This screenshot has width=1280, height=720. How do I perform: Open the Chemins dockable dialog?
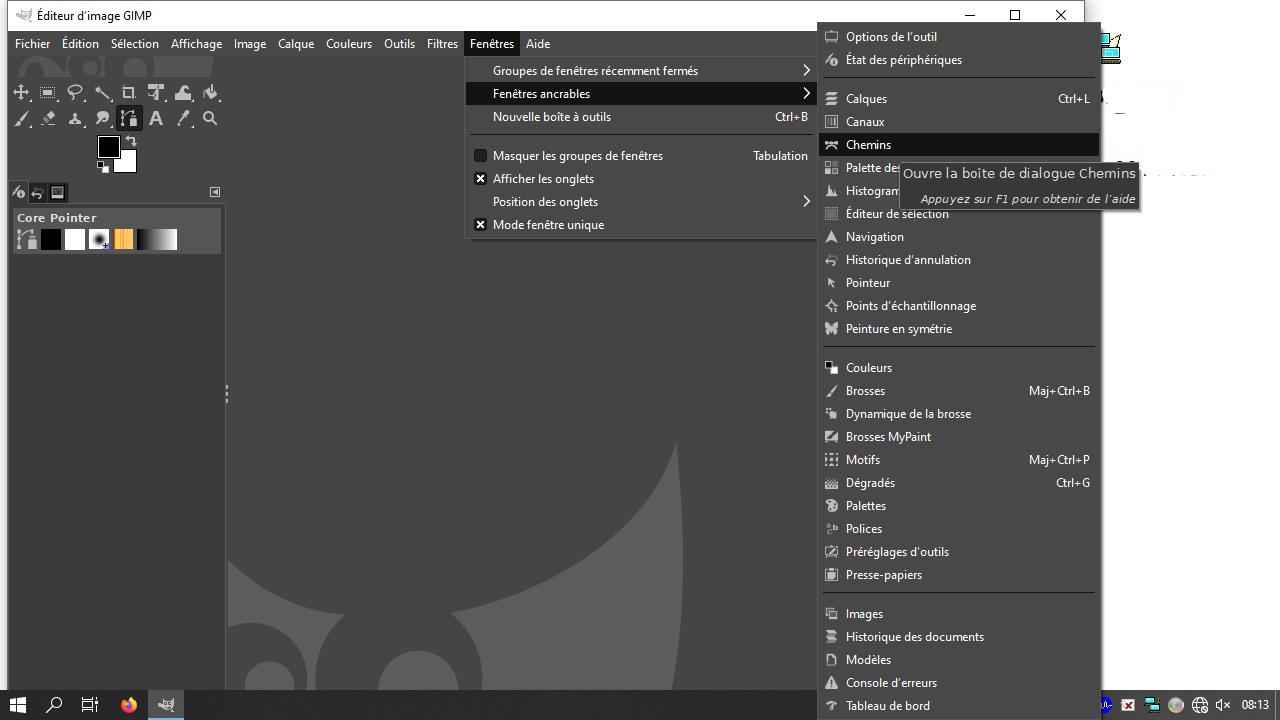pyautogui.click(x=868, y=145)
